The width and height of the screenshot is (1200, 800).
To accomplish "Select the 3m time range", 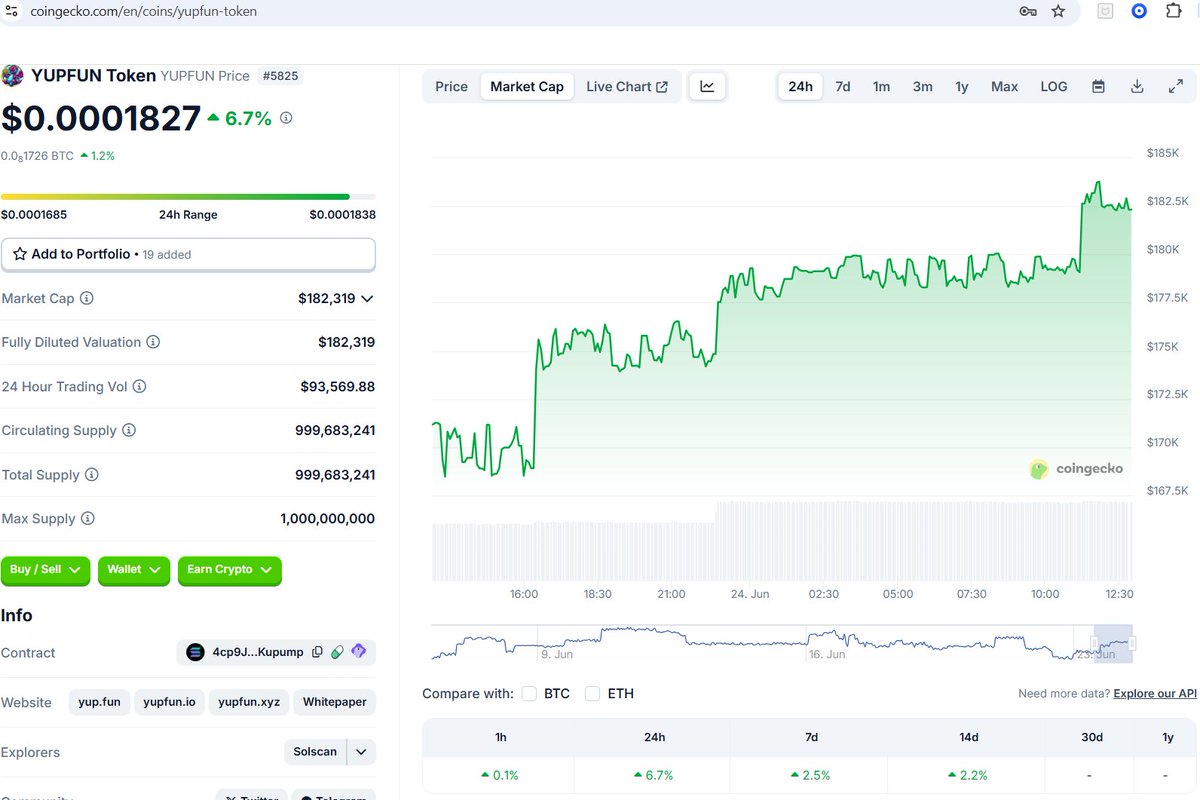I will point(922,87).
